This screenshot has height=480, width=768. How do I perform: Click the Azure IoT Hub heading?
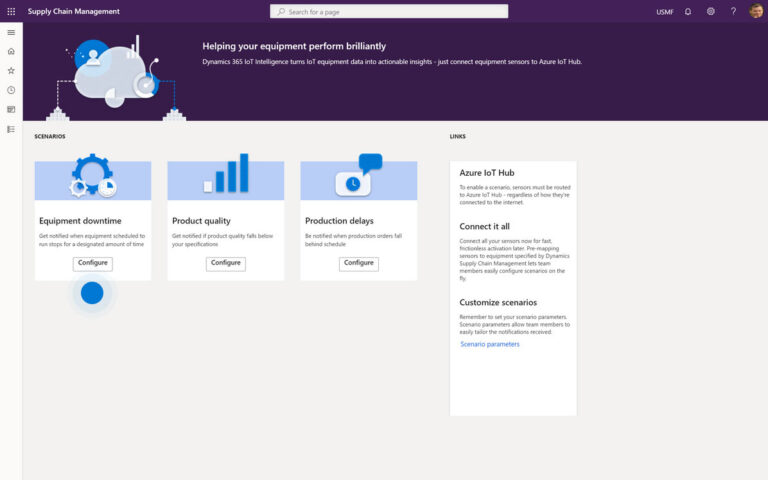click(x=487, y=173)
